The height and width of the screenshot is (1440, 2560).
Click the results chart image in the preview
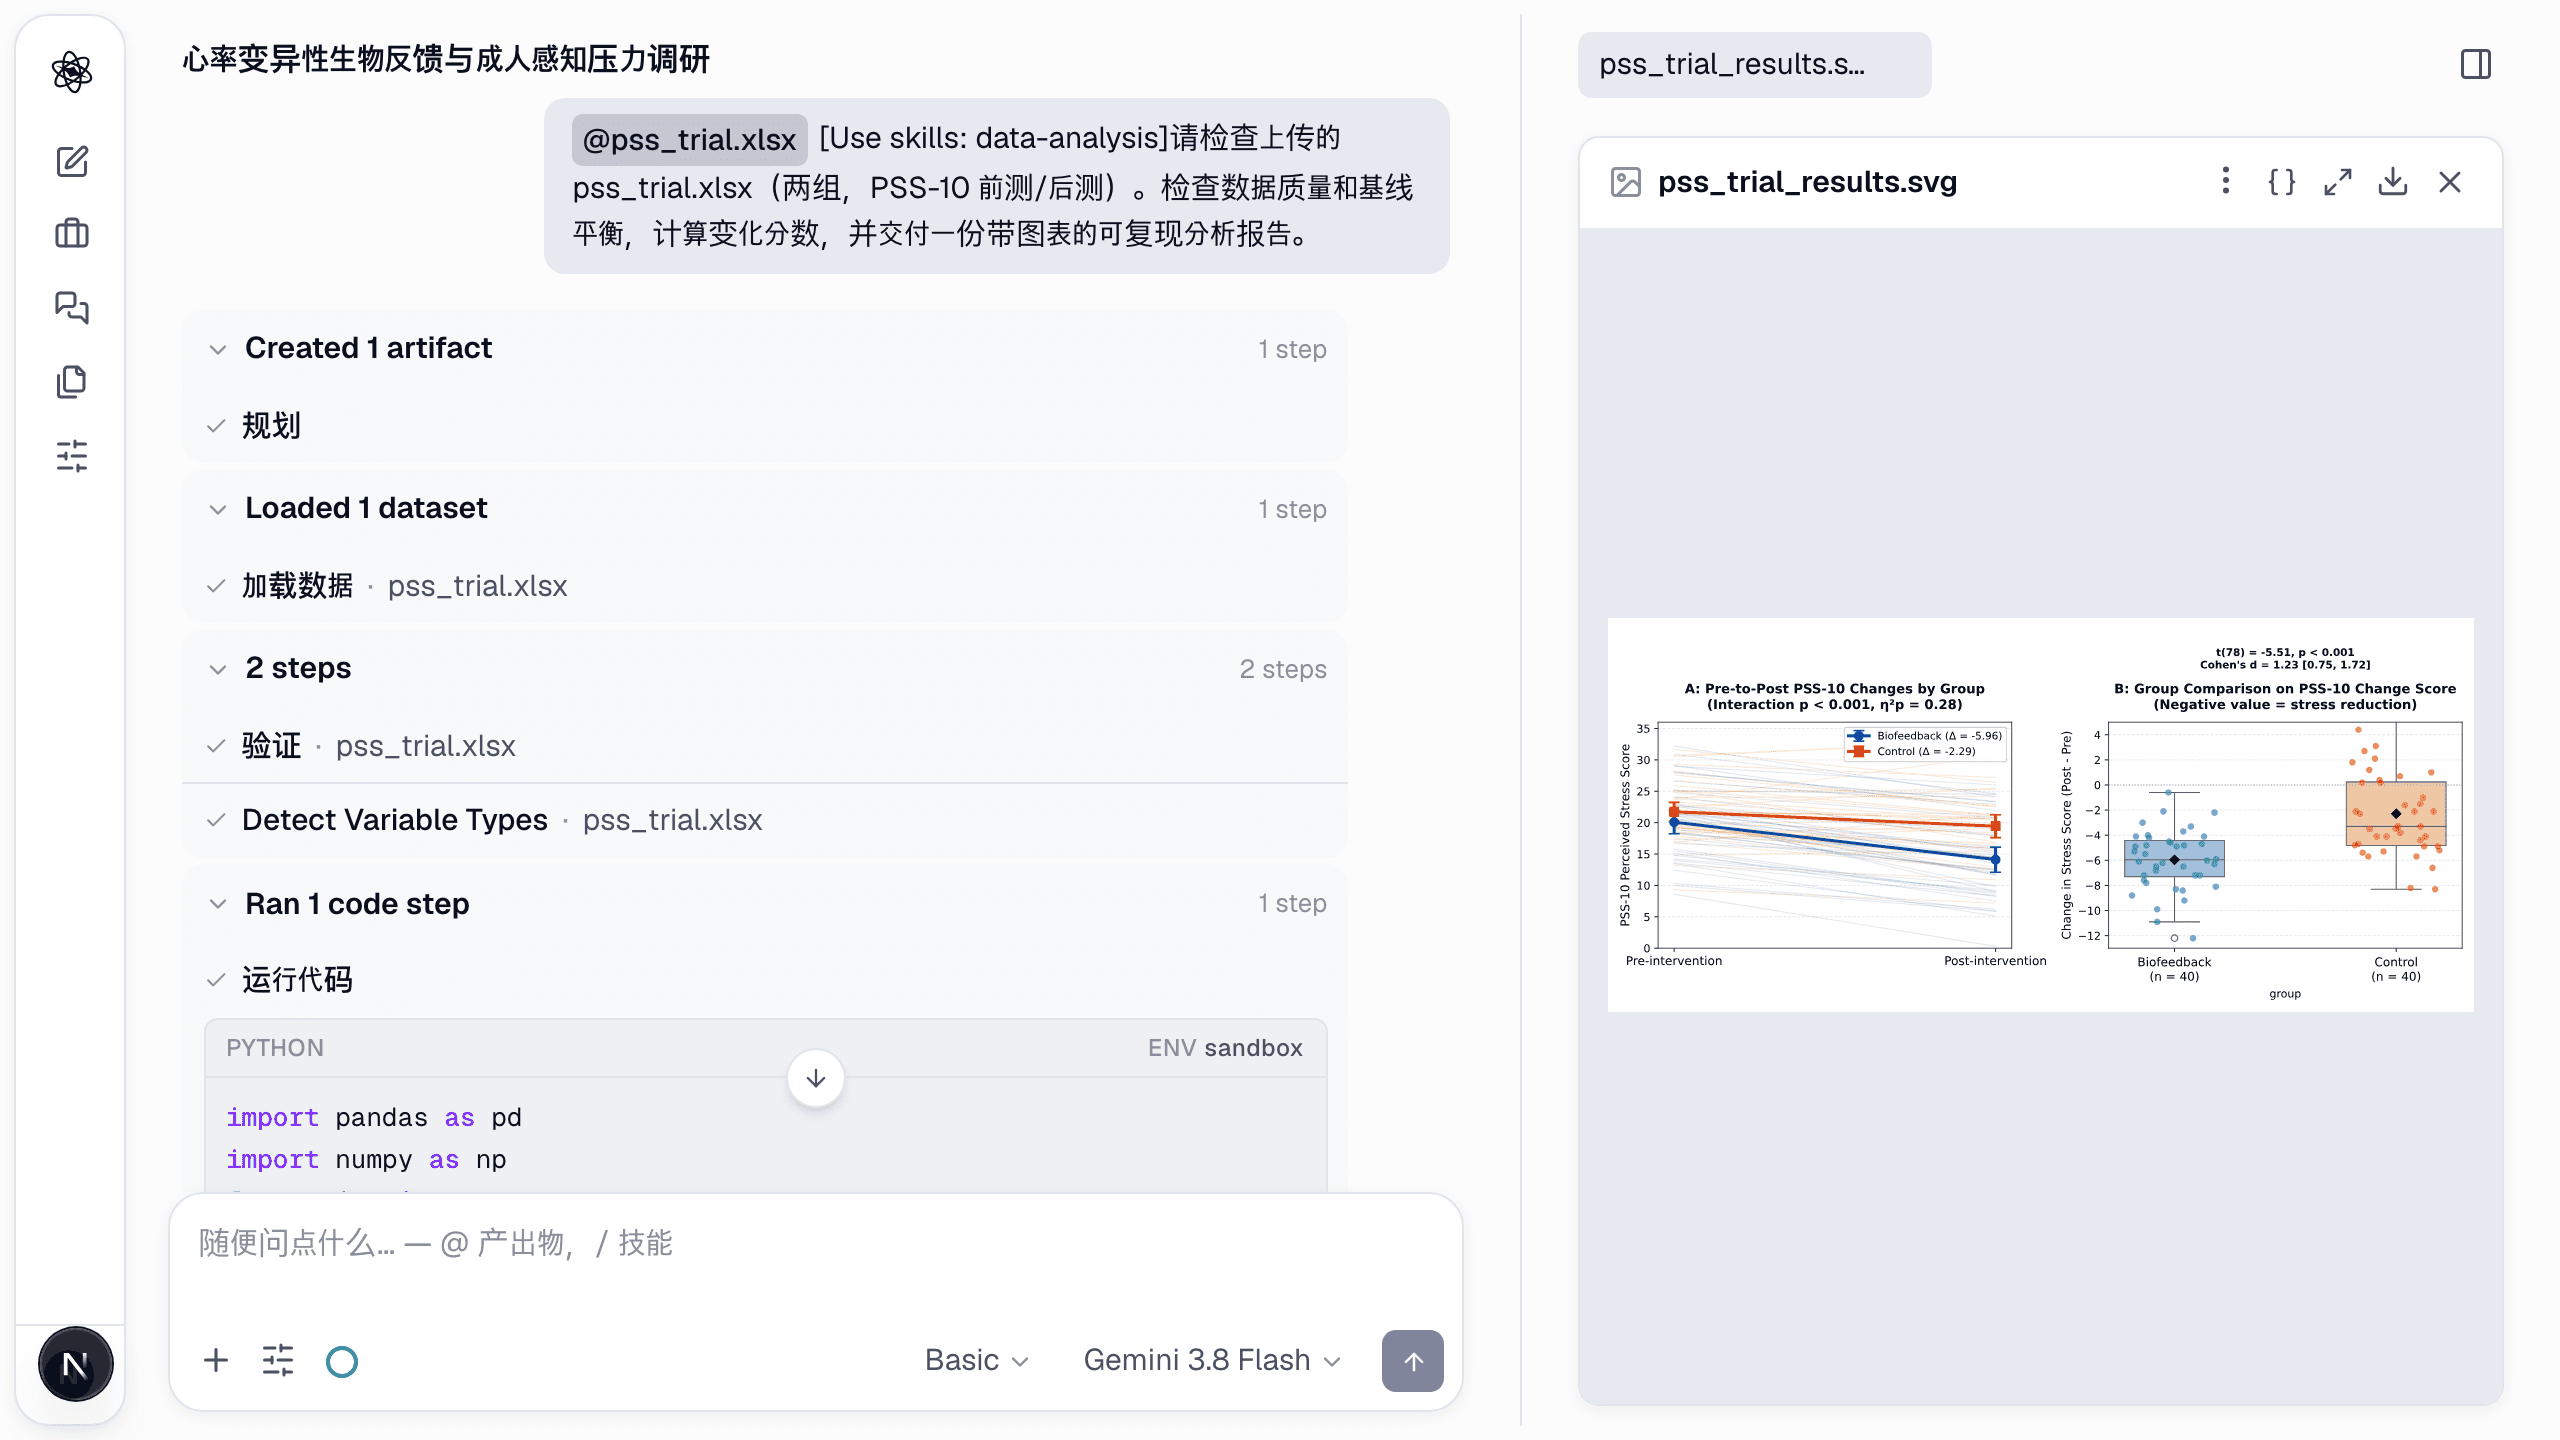tap(2040, 815)
